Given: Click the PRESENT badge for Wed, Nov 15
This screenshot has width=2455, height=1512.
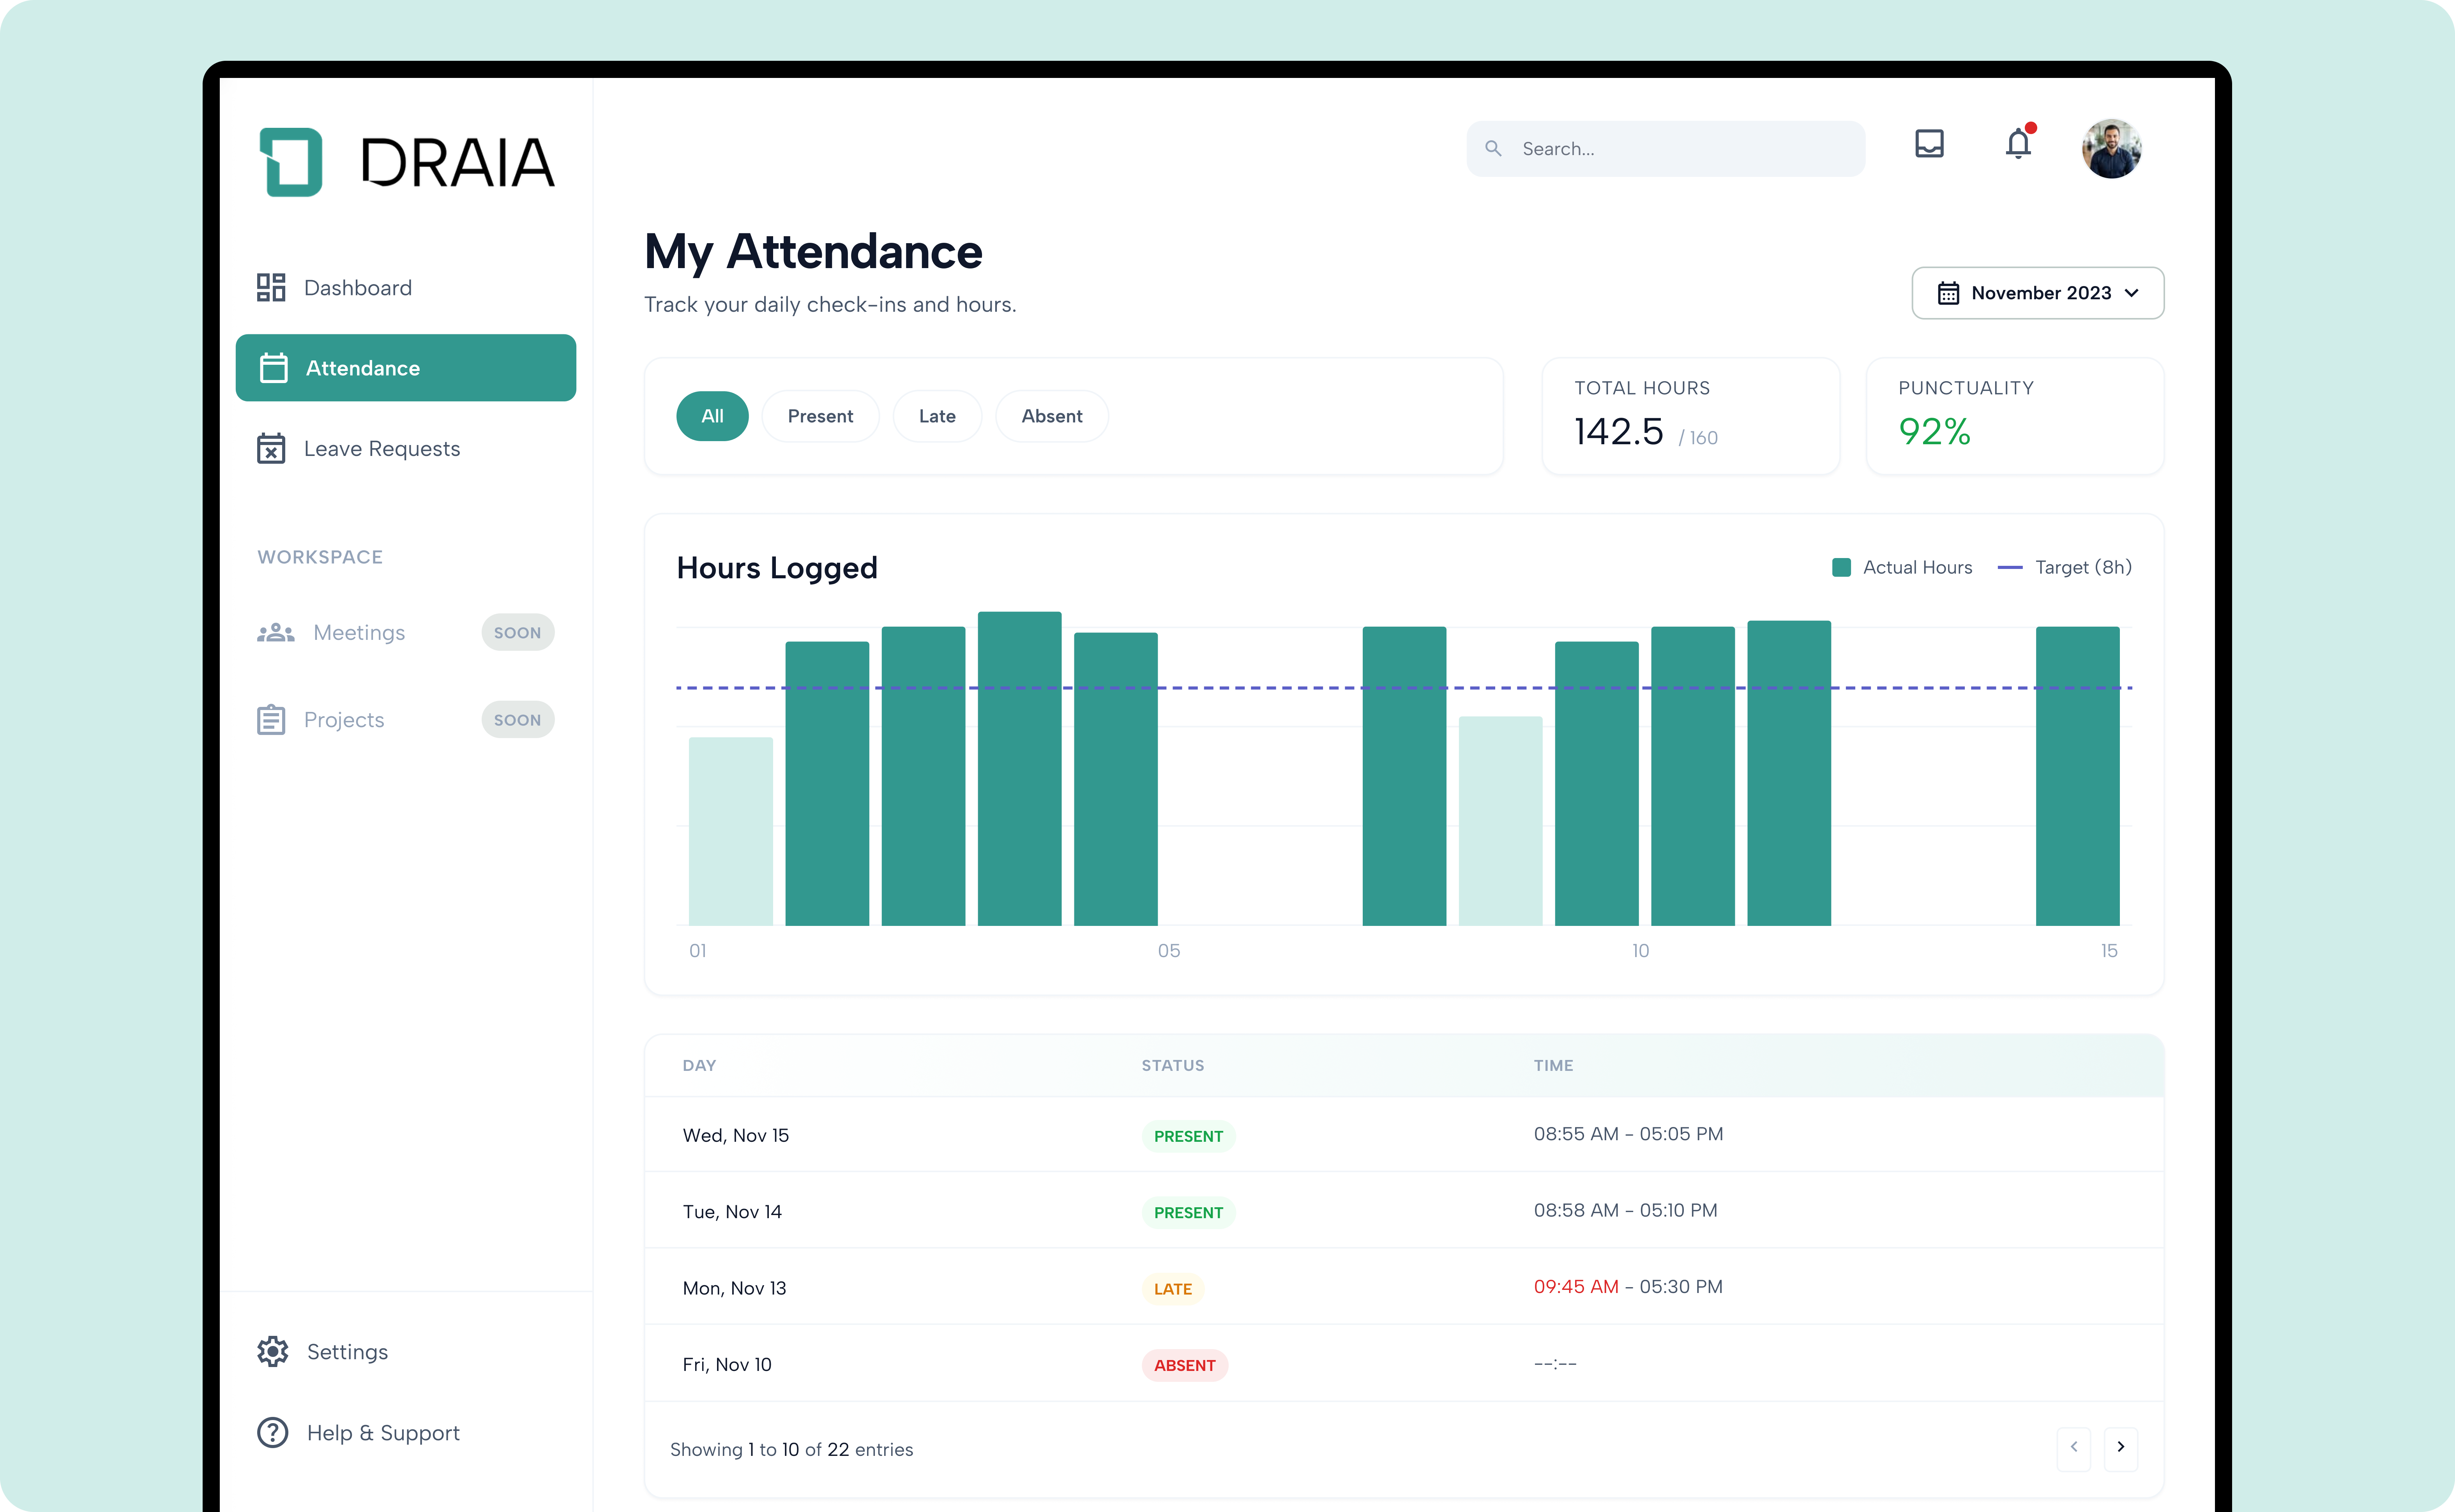Looking at the screenshot, I should click(1188, 1136).
